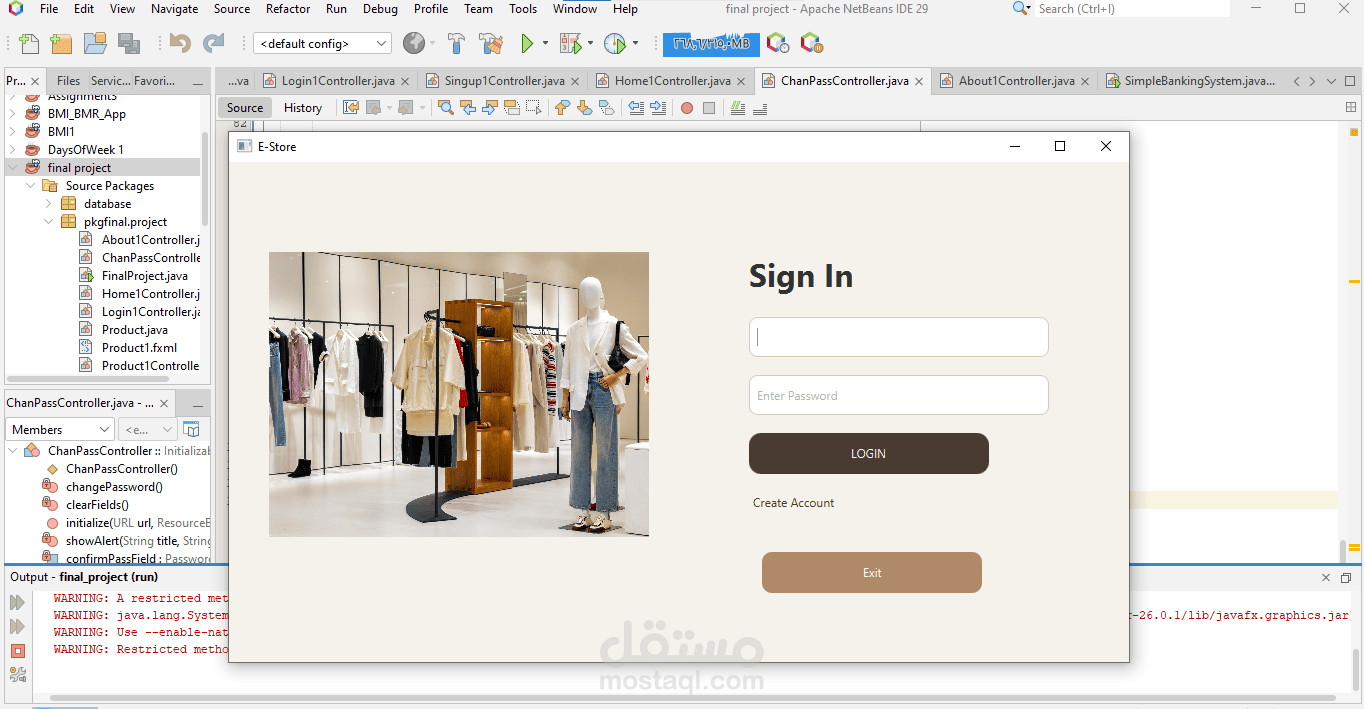
Task: Switch to the Services panel tab
Action: [110, 81]
